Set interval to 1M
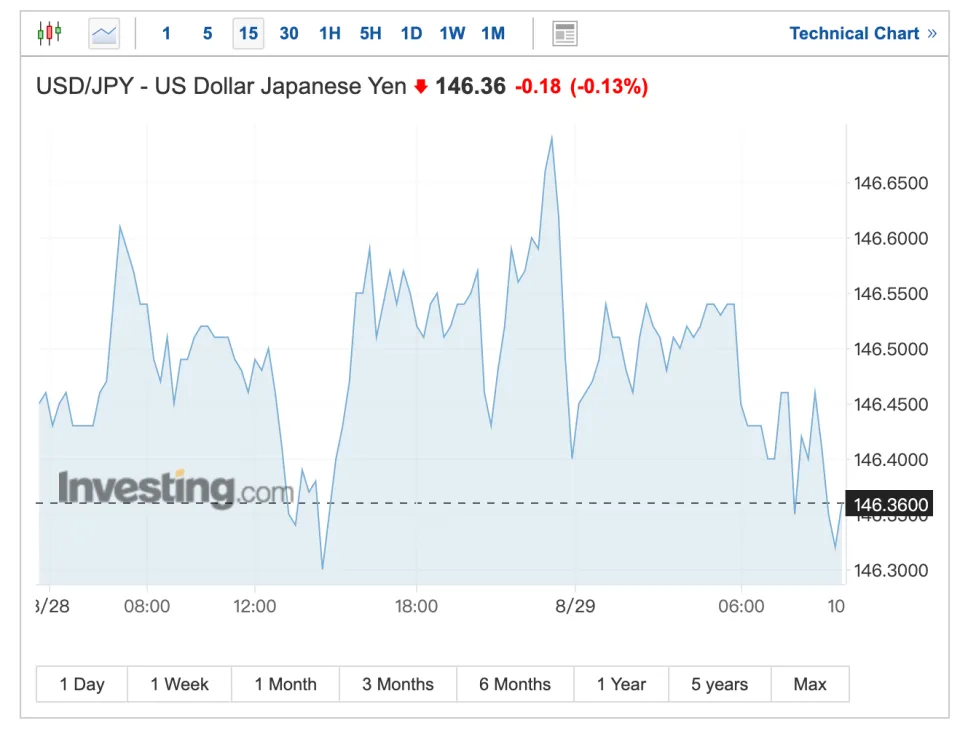The width and height of the screenshot is (960, 731). point(493,33)
